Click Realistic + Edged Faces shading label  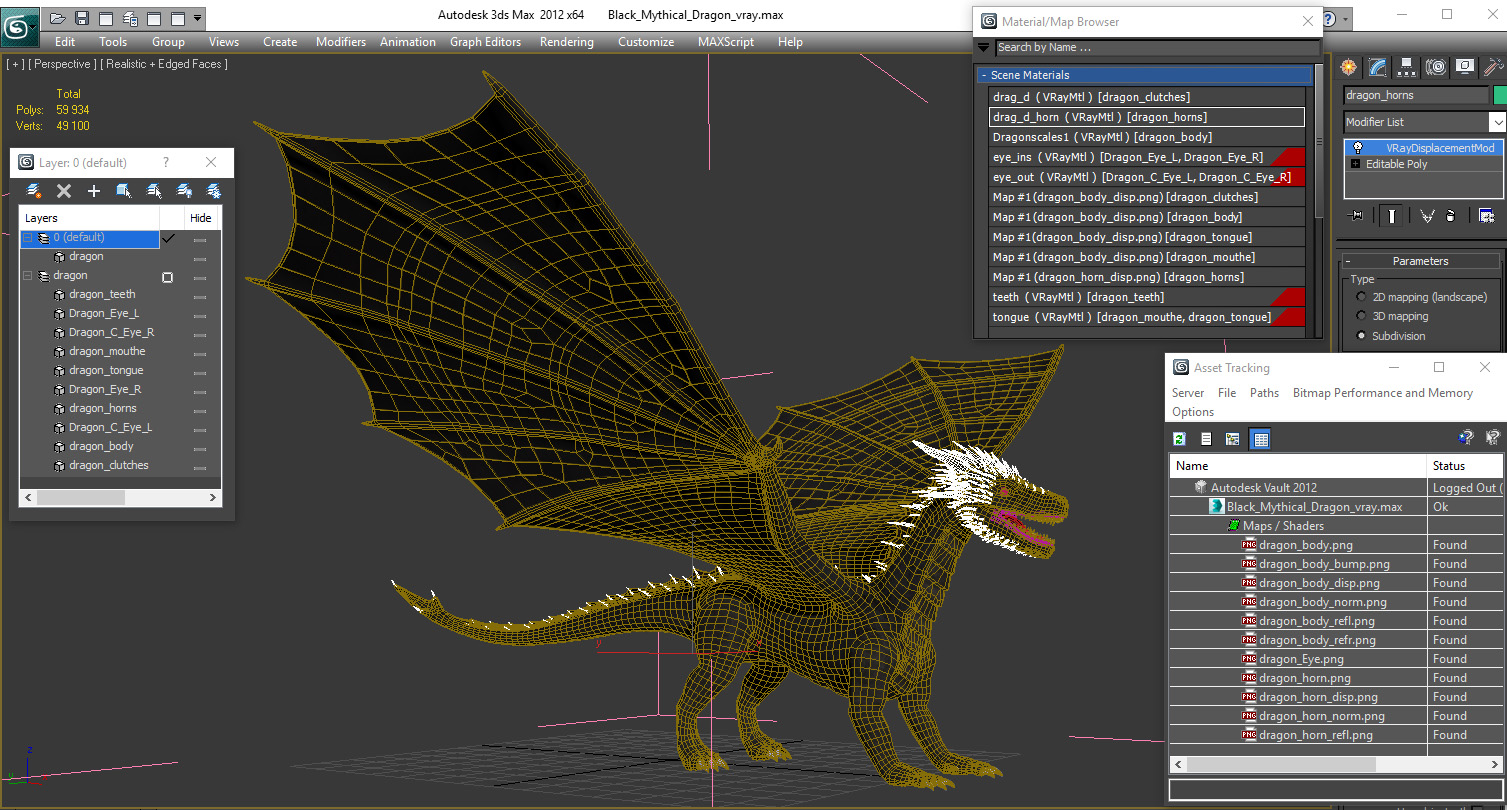(x=164, y=64)
